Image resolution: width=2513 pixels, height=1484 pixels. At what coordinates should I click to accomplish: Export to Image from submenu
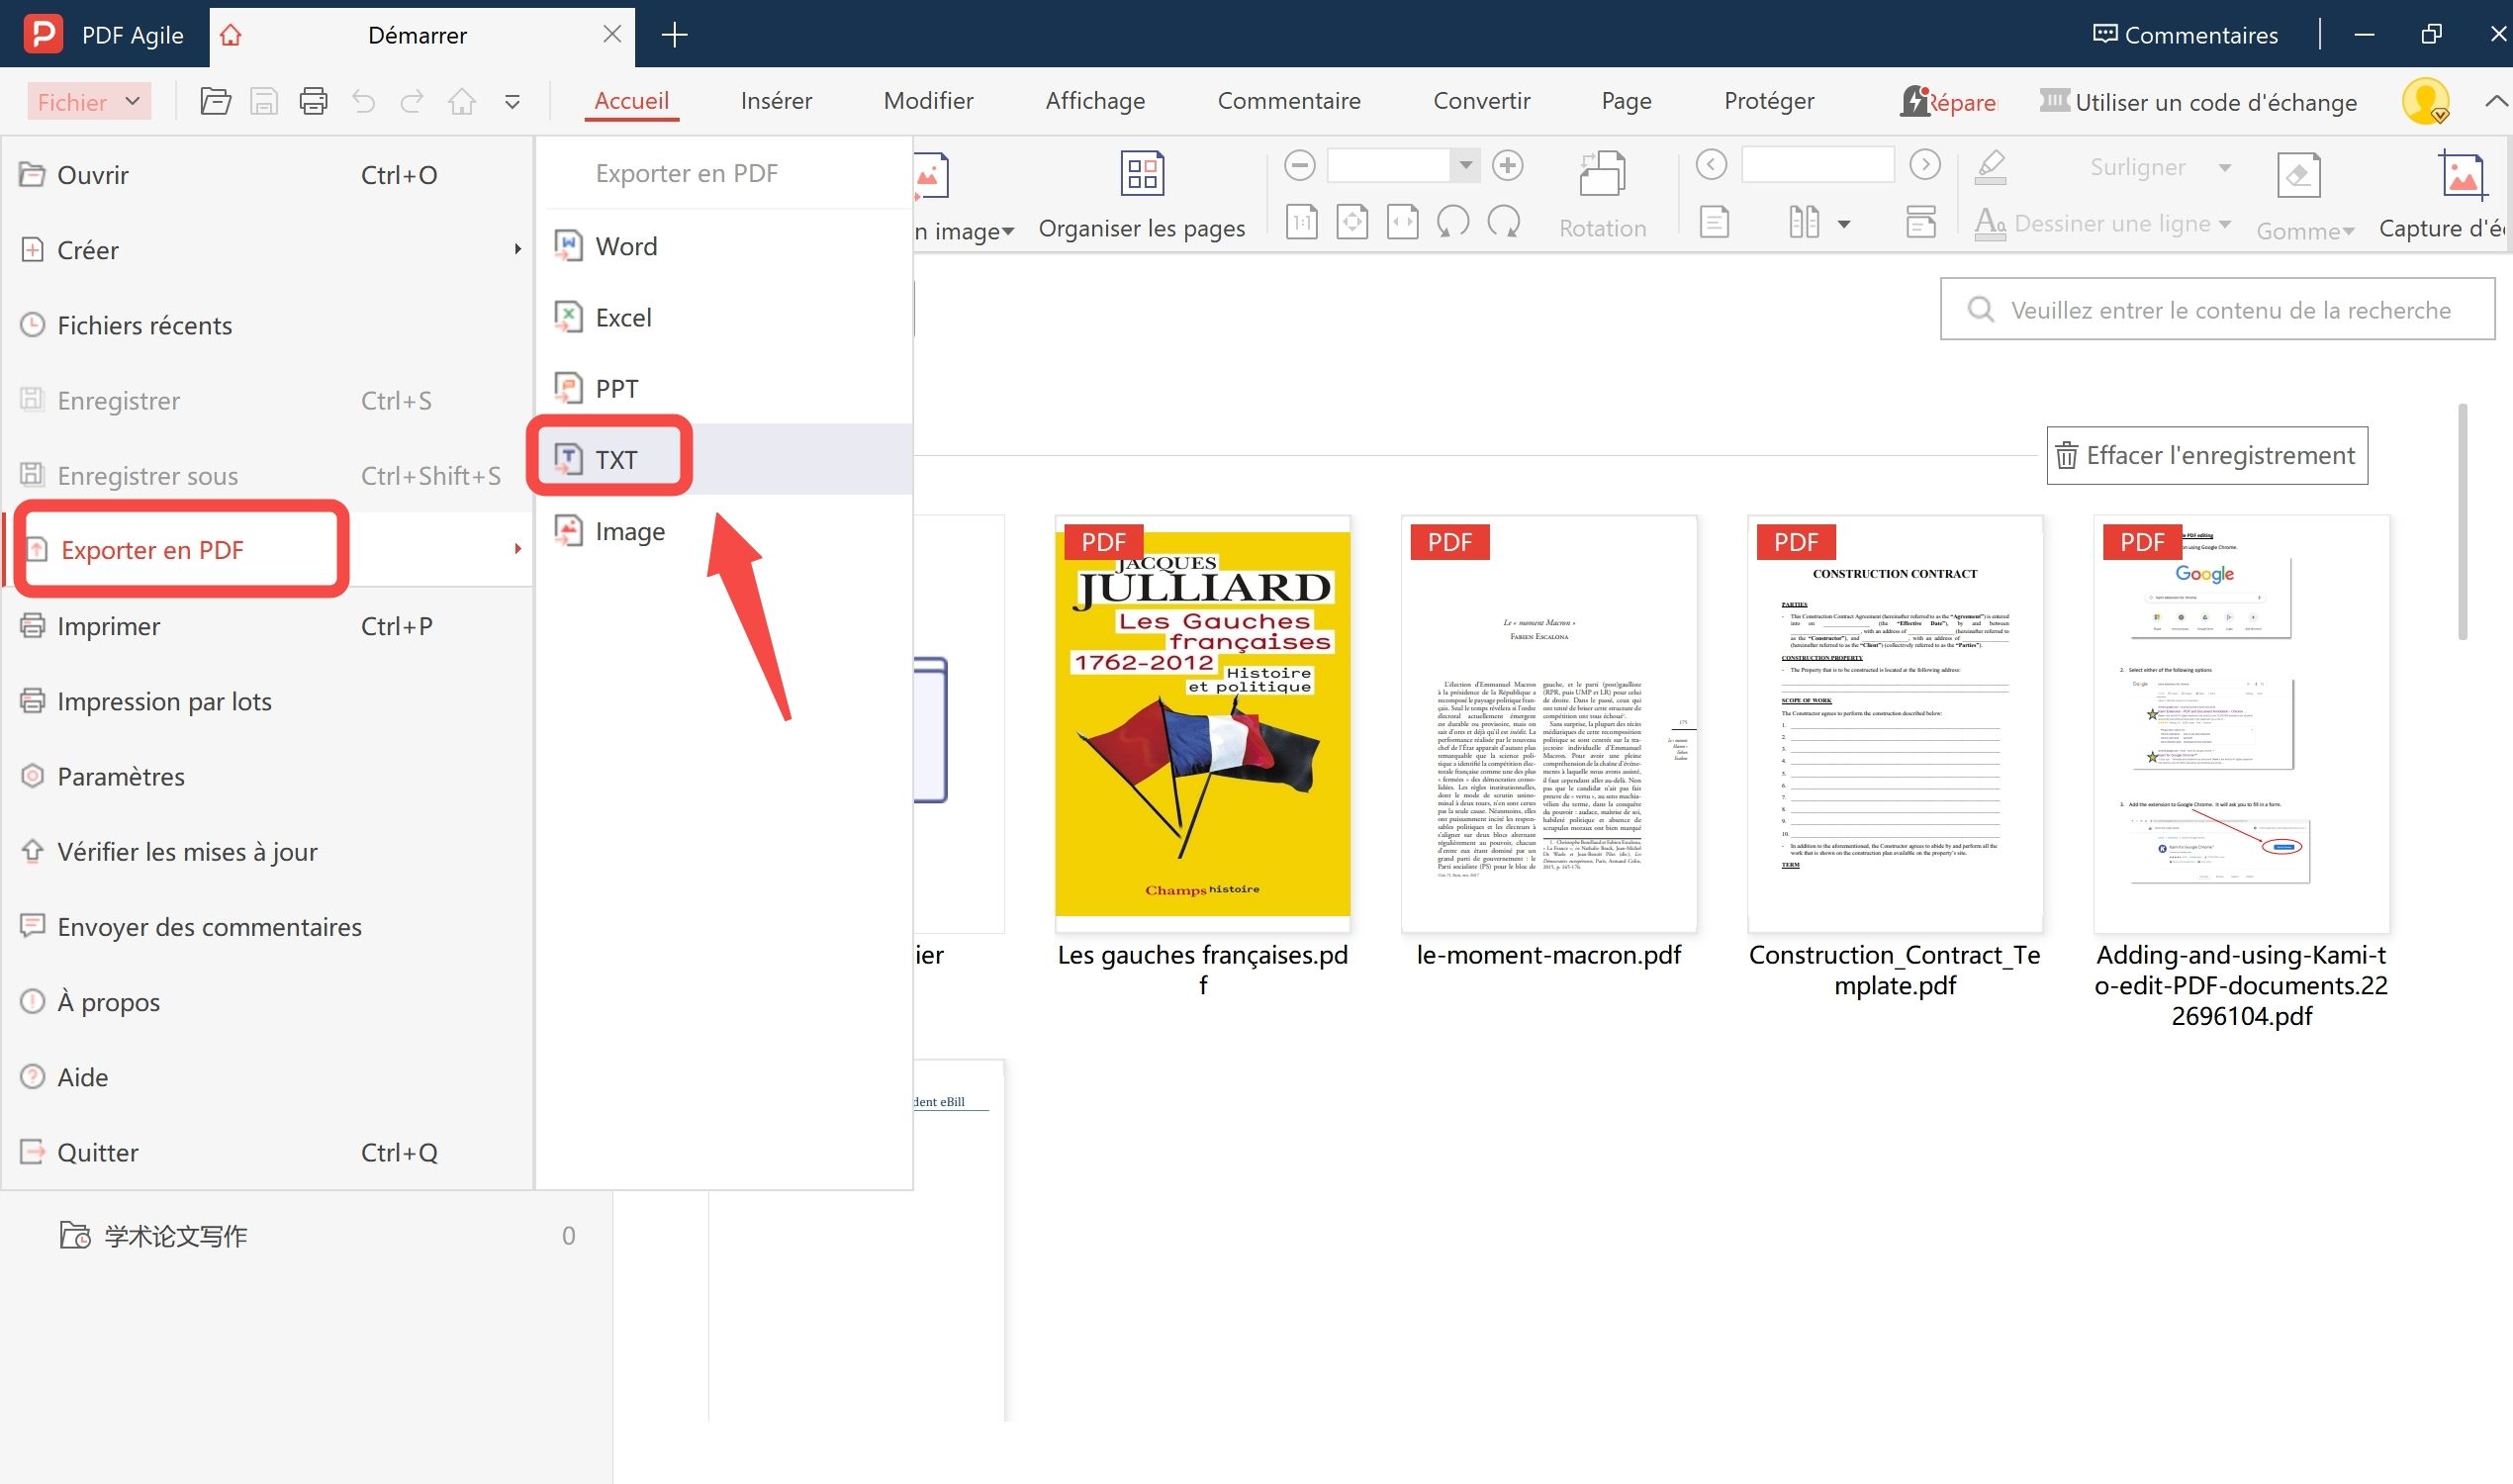click(x=725, y=531)
